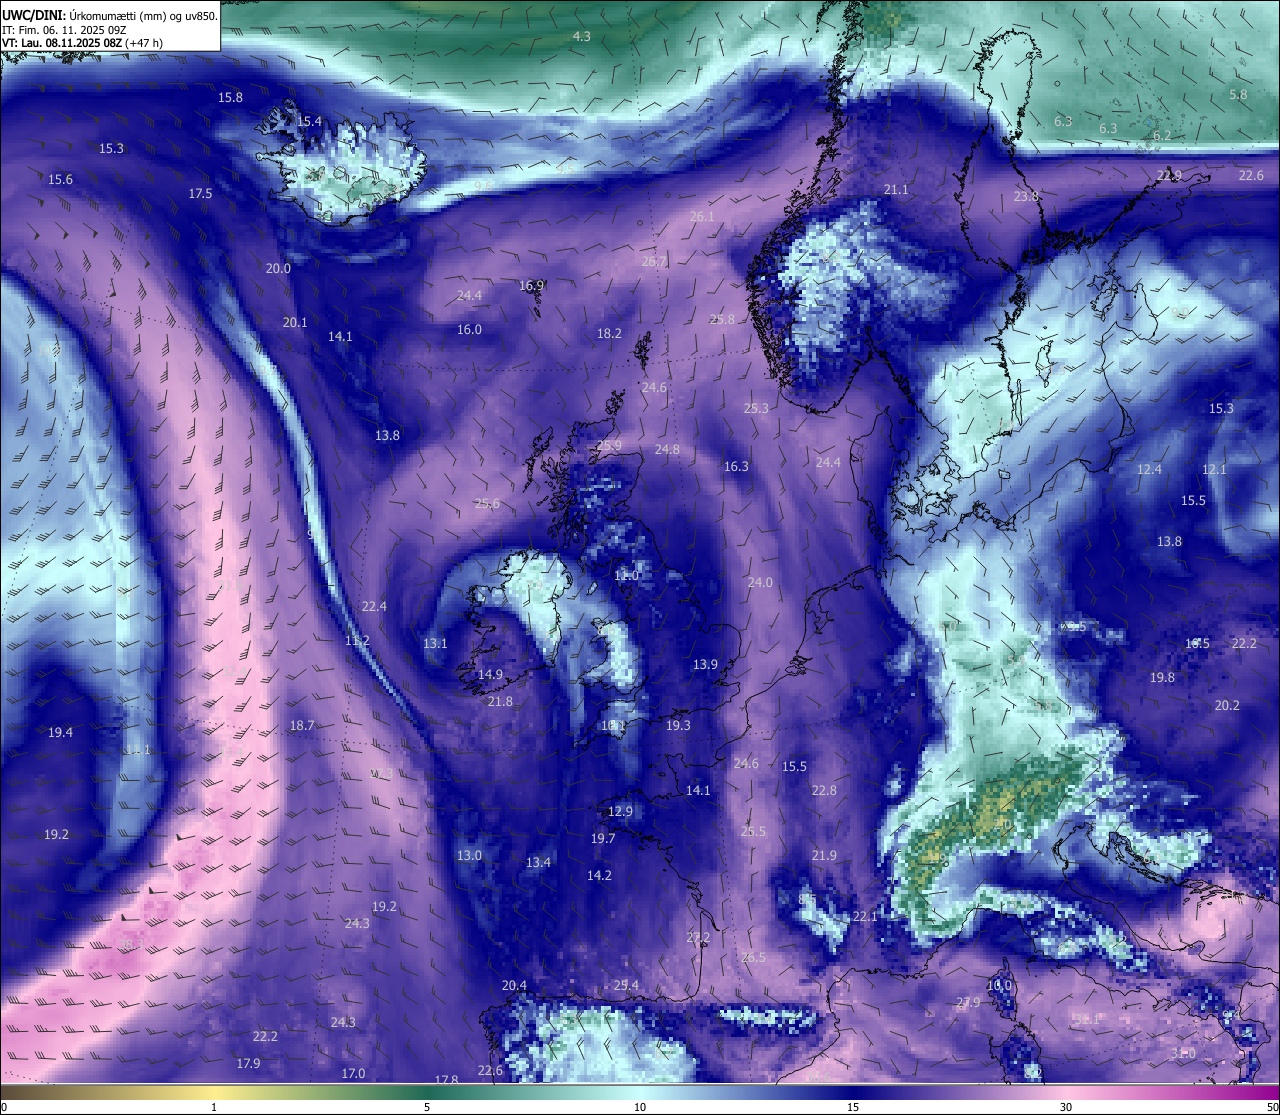Click the 20.4 value label
1280x1115 pixels.
pyautogui.click(x=514, y=985)
